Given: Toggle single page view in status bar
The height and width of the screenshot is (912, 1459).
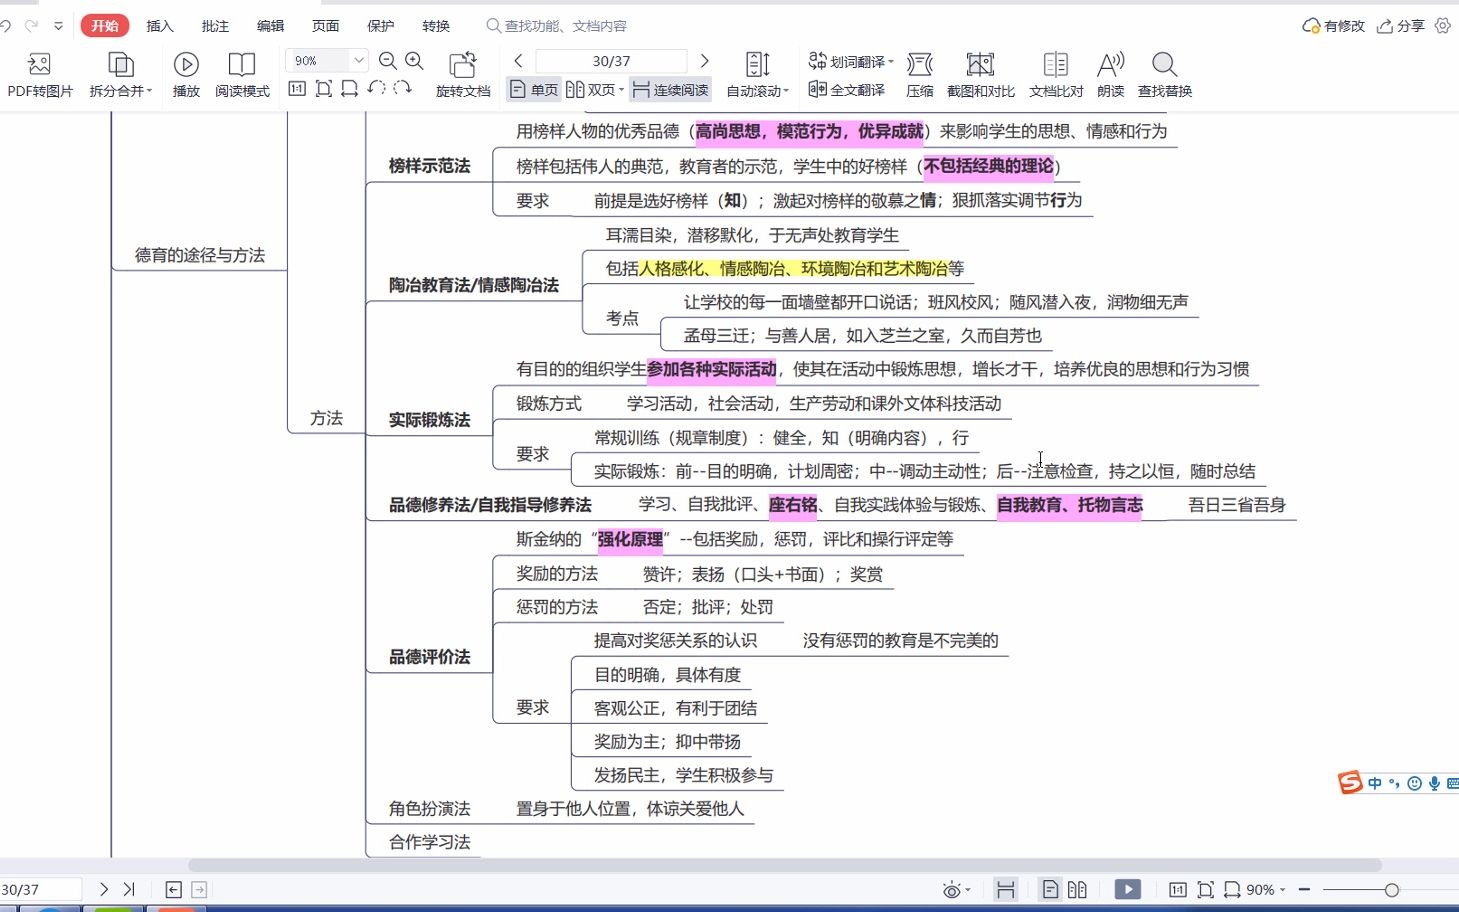Looking at the screenshot, I should click(1050, 889).
